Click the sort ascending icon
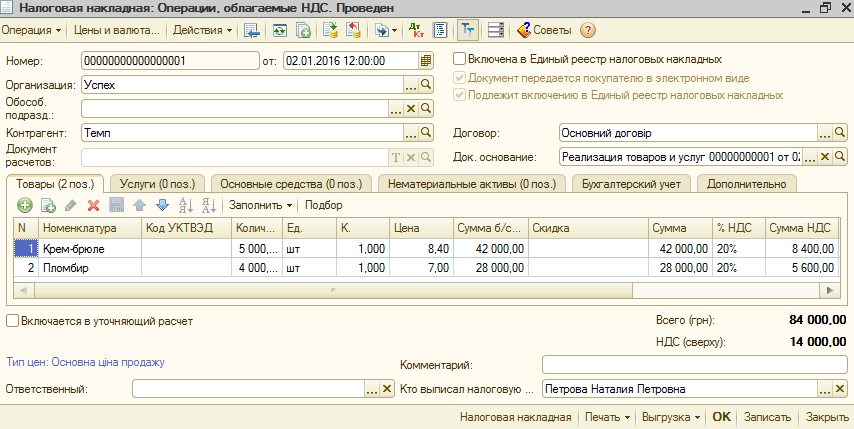Screen dimensions: 854x429 pos(185,205)
